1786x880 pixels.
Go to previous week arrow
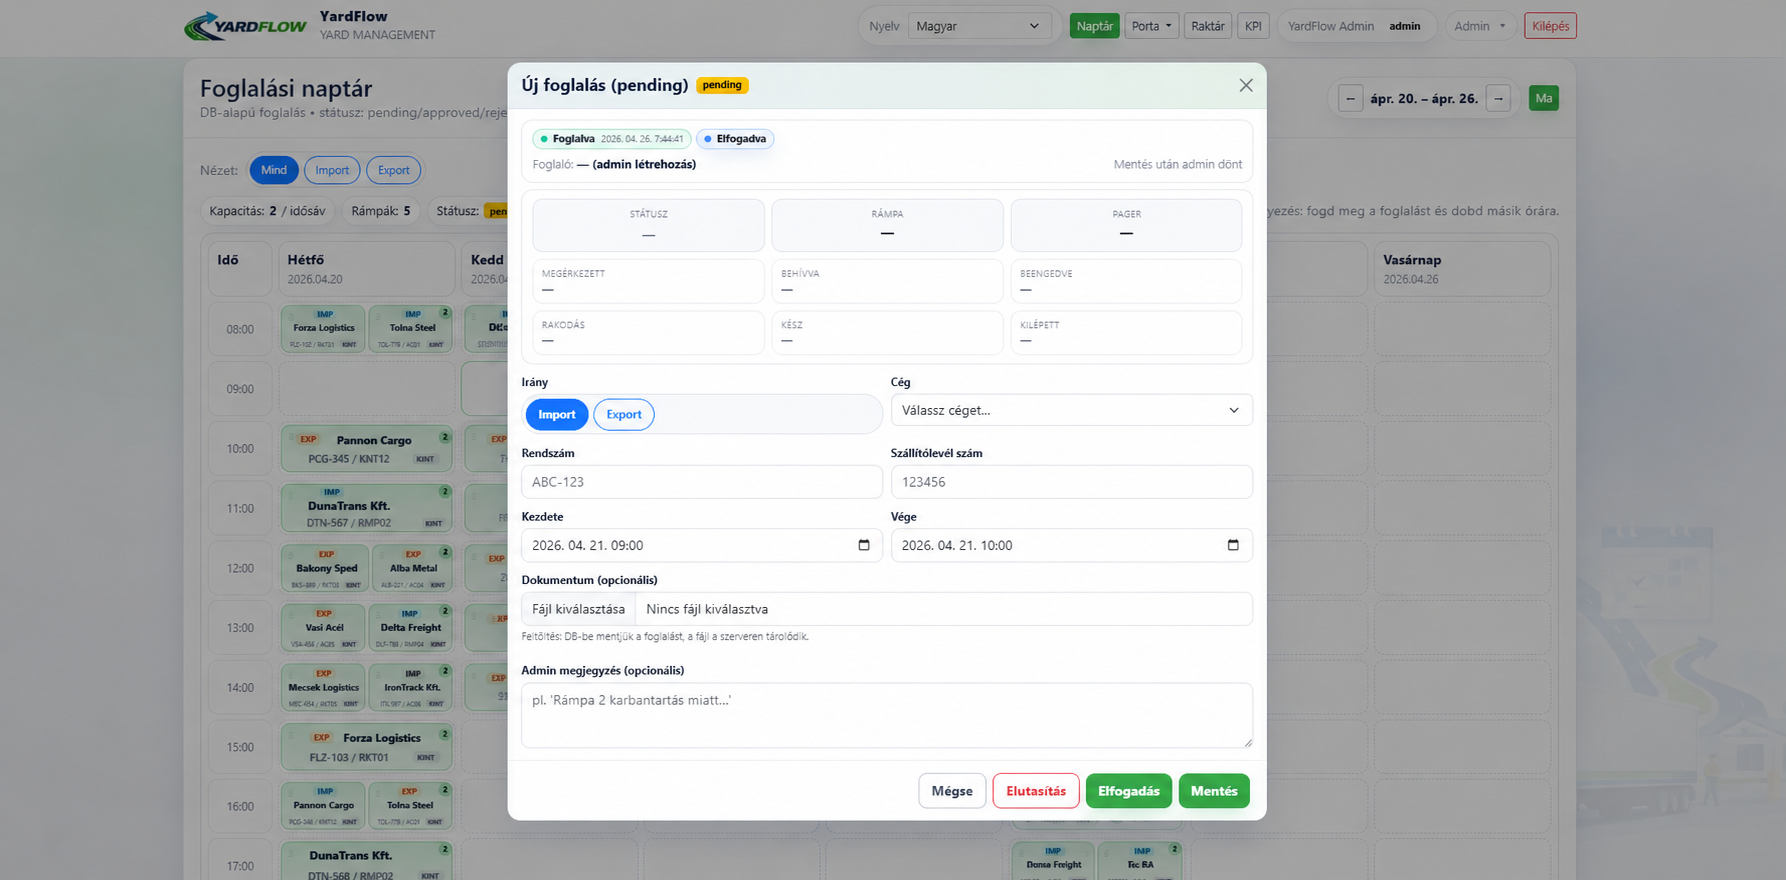click(x=1350, y=98)
